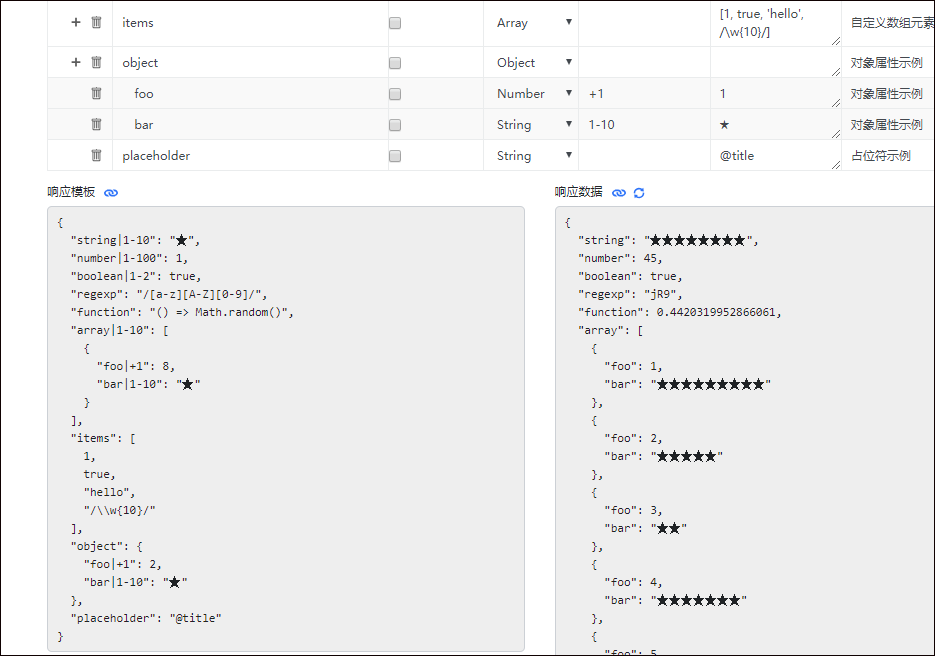The image size is (935, 656).
Task: Check the checkbox in the foo row
Action: click(395, 94)
